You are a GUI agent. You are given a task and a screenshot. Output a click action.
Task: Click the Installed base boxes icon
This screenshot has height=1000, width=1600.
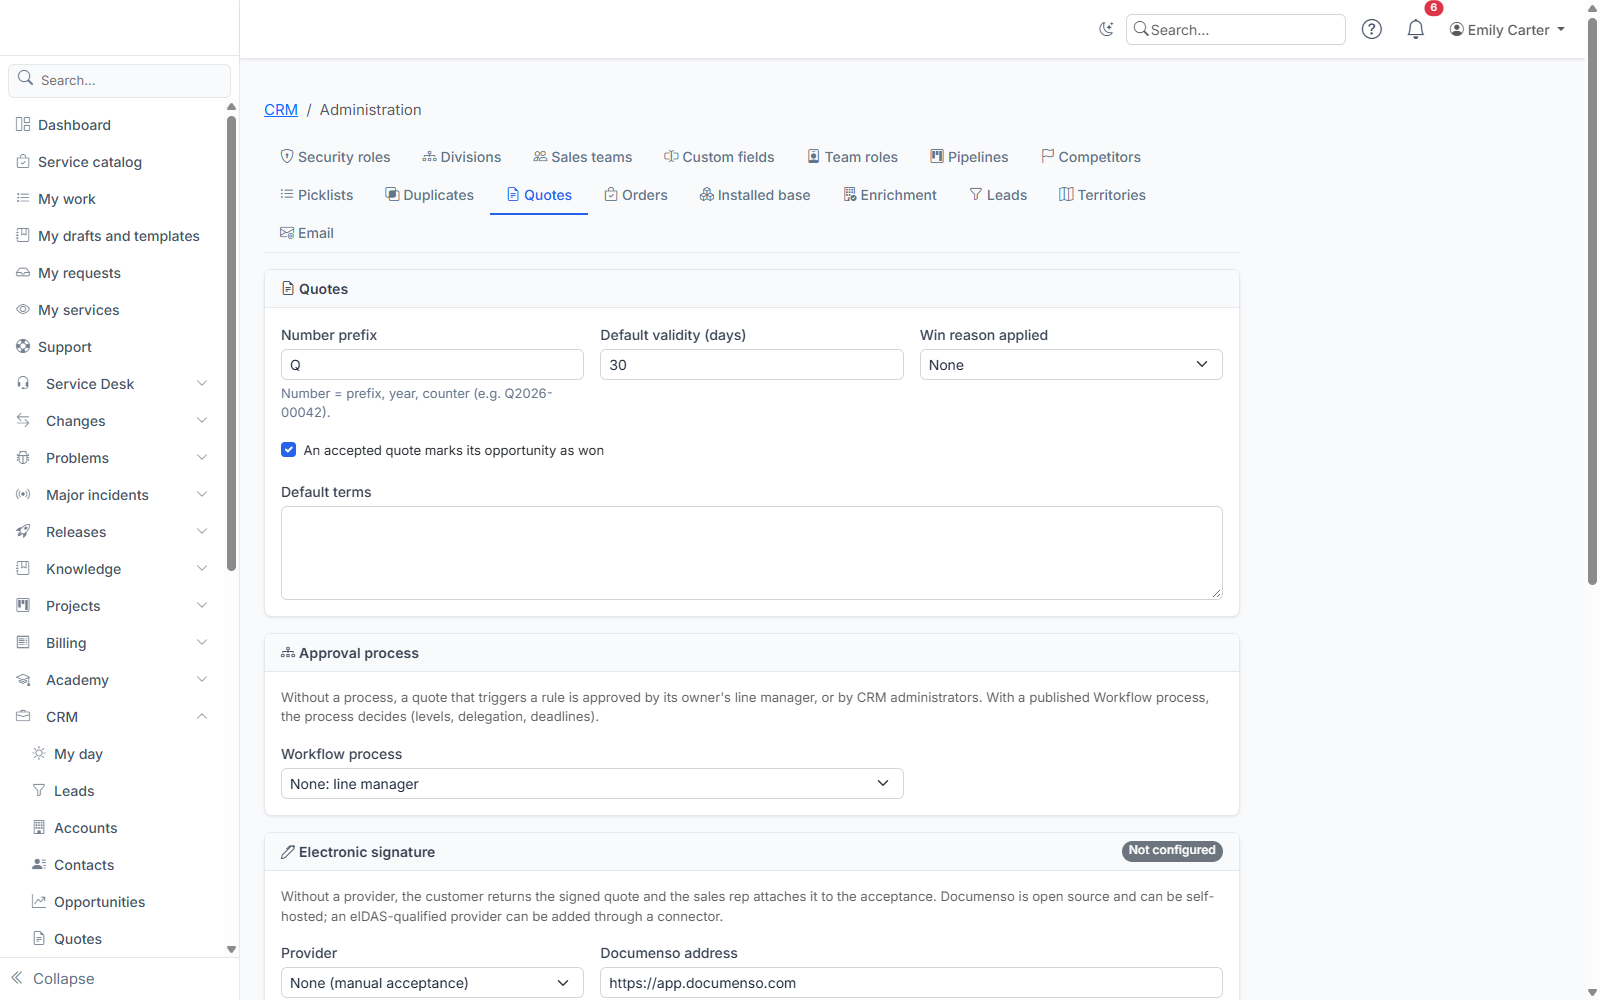[x=707, y=194]
